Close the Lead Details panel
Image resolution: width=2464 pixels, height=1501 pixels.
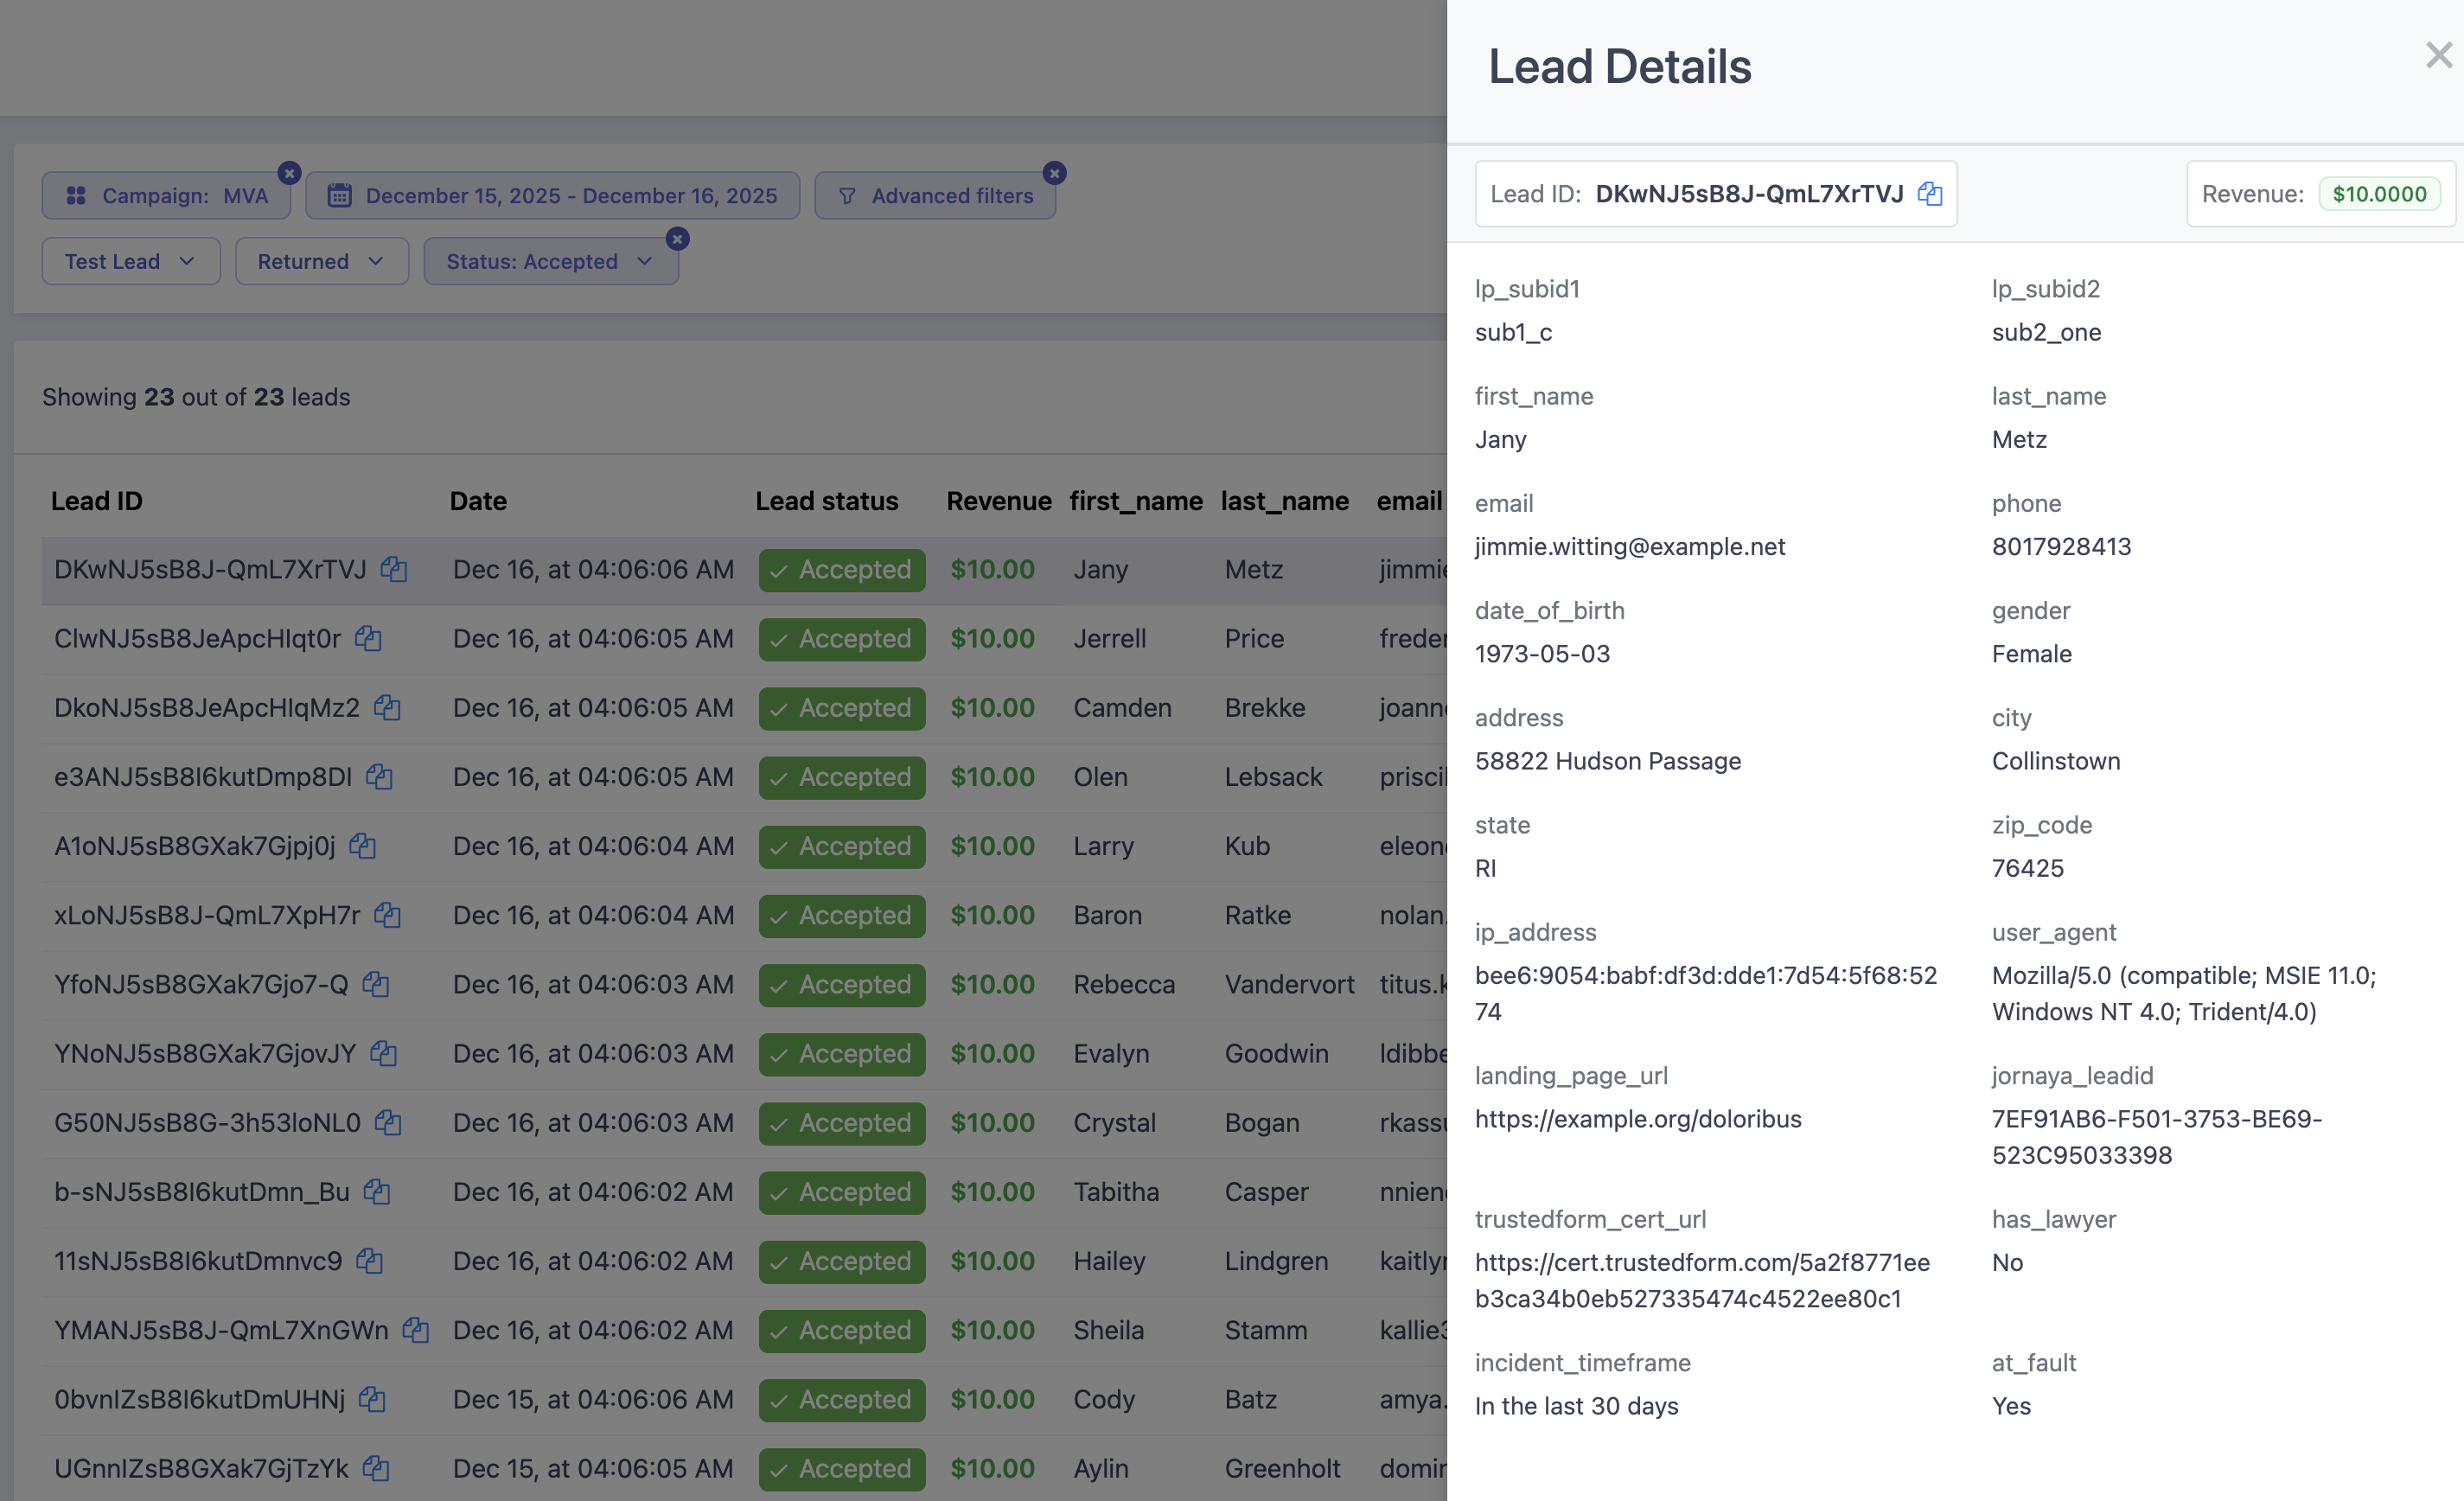point(2438,56)
